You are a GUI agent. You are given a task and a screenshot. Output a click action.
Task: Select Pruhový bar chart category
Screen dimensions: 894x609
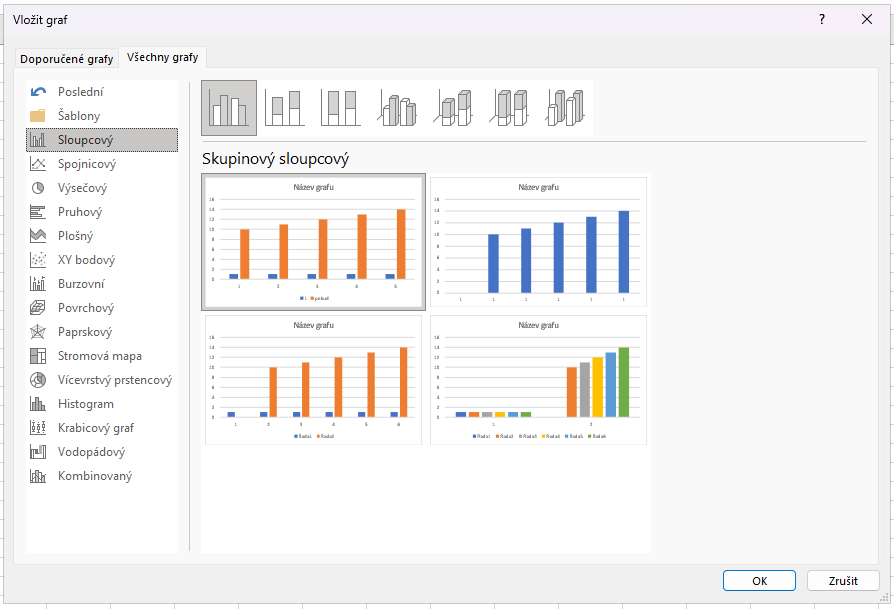80,212
